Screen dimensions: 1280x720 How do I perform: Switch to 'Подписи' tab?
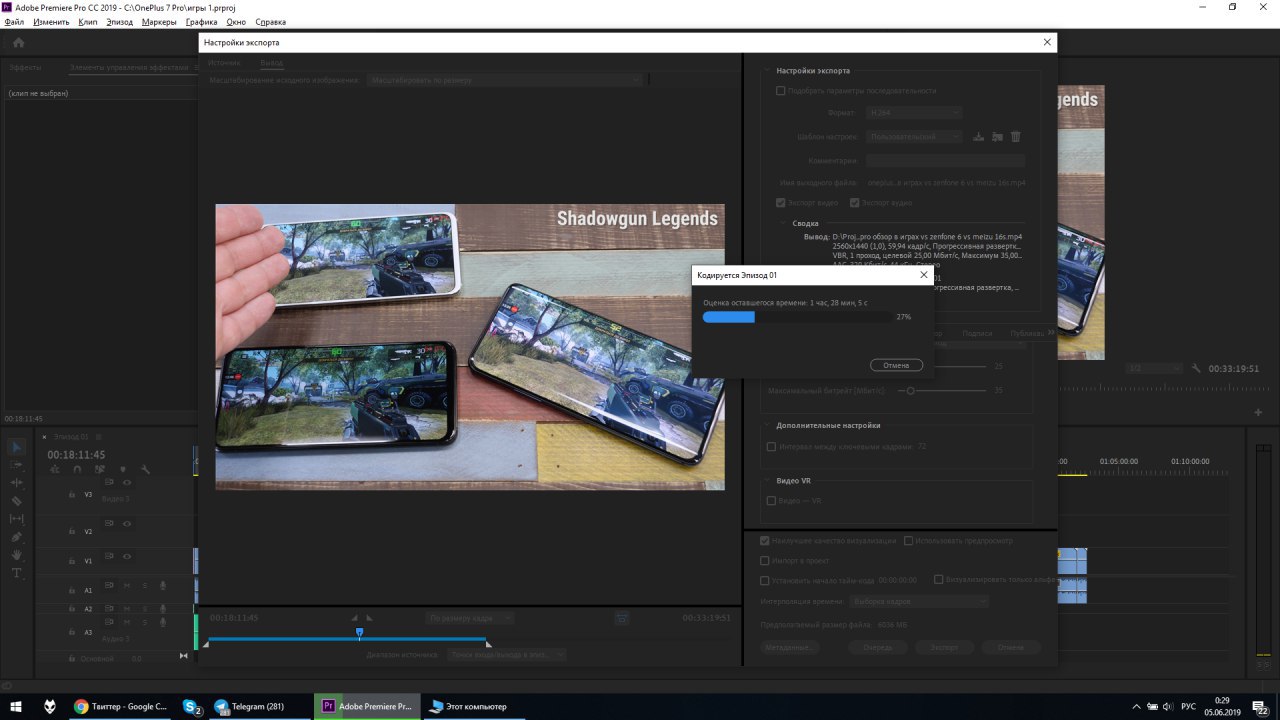point(977,333)
